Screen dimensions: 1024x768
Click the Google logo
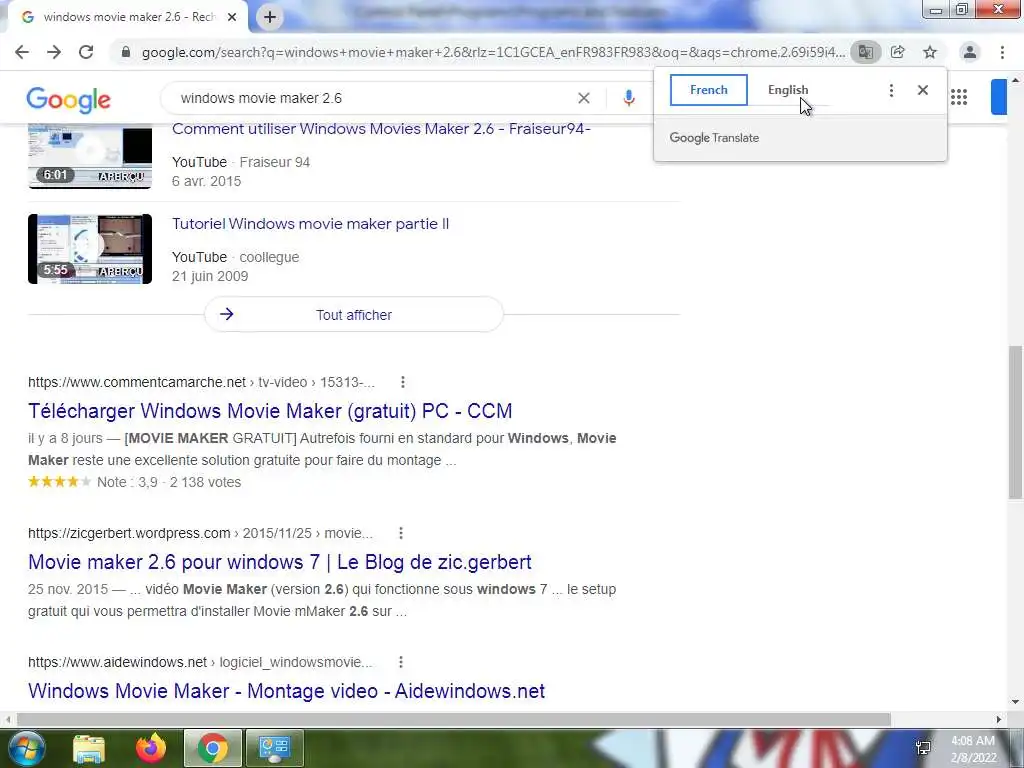(69, 100)
